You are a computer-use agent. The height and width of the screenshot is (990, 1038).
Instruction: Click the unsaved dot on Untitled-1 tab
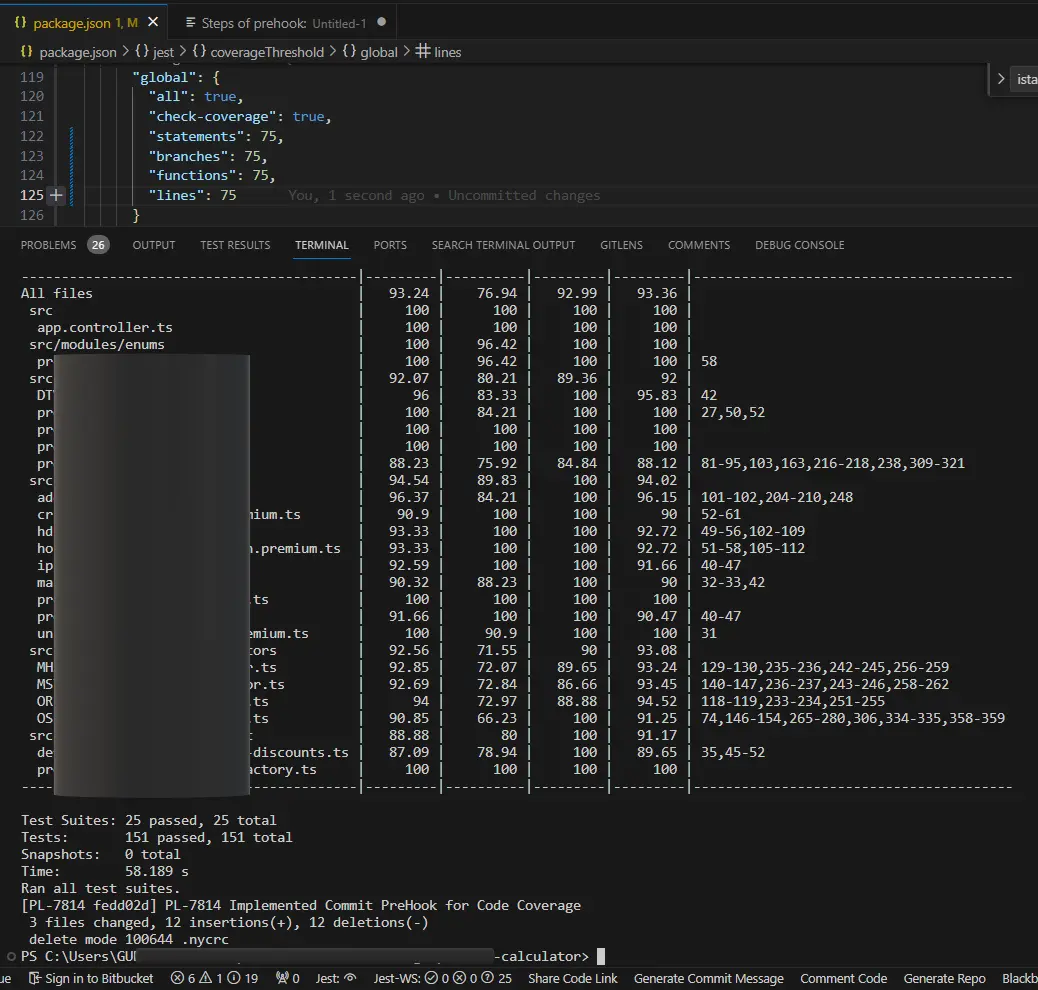(x=381, y=22)
